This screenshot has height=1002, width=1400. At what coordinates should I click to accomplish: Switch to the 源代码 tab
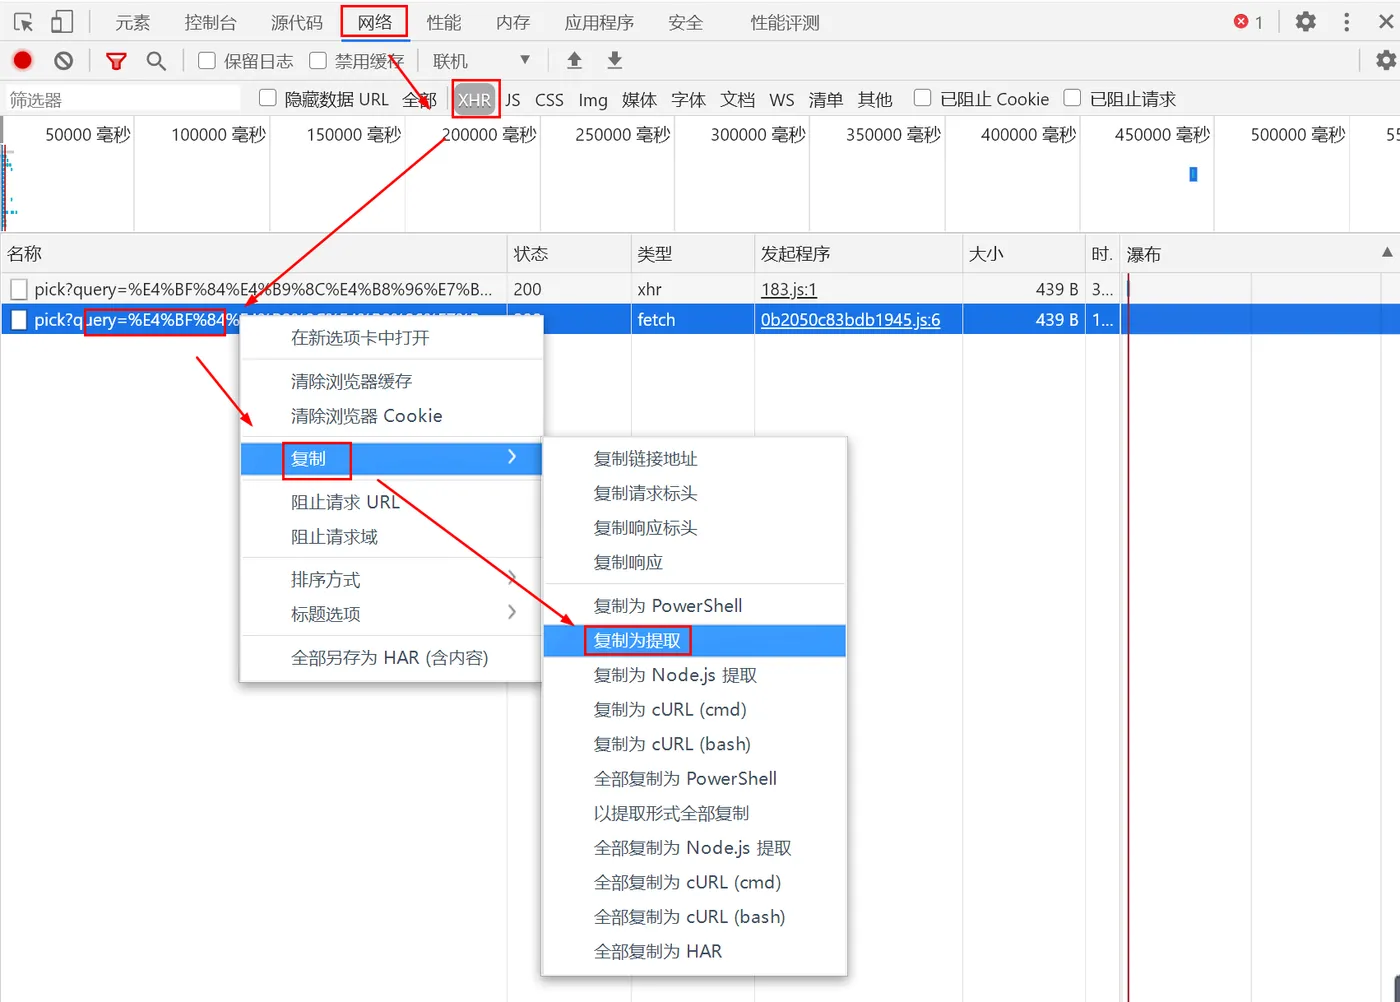click(297, 22)
